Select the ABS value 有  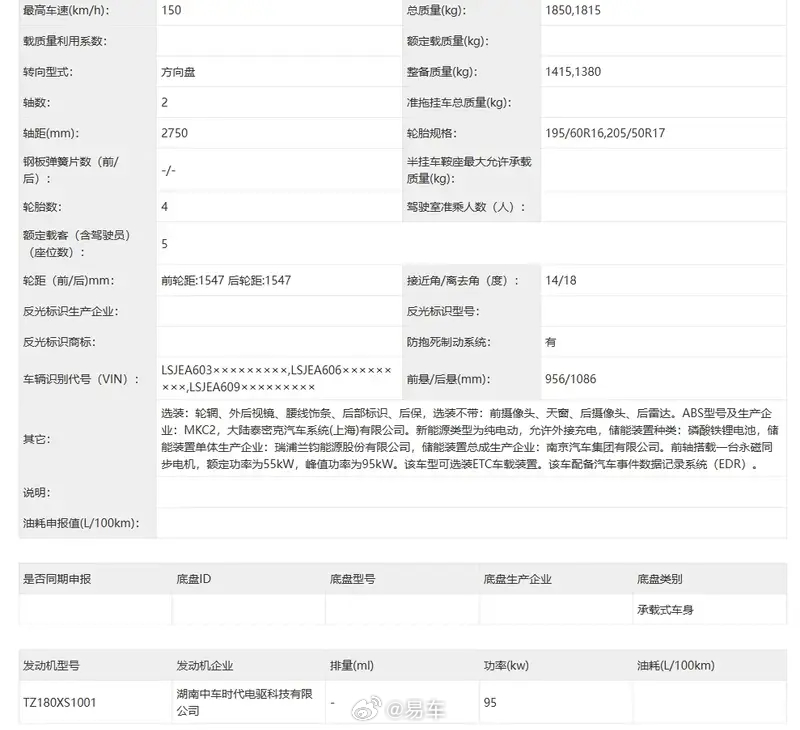pos(551,342)
